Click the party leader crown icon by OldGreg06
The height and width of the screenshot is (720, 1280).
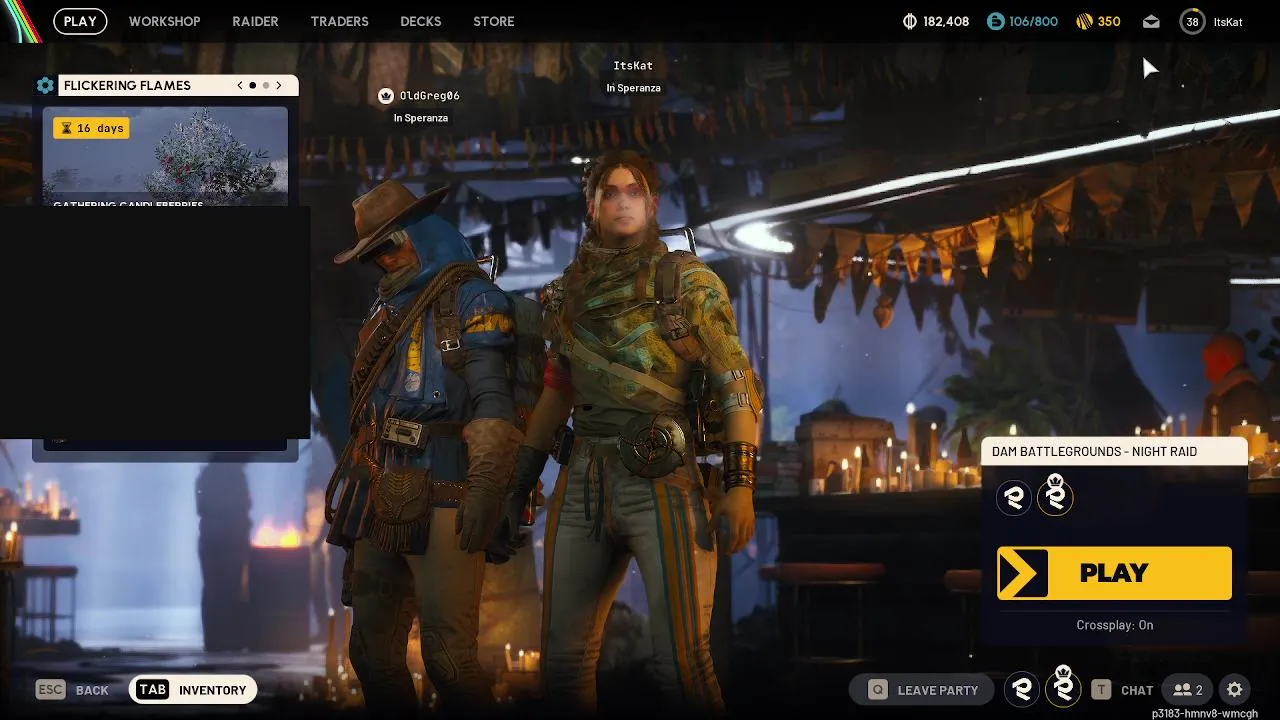pos(386,96)
